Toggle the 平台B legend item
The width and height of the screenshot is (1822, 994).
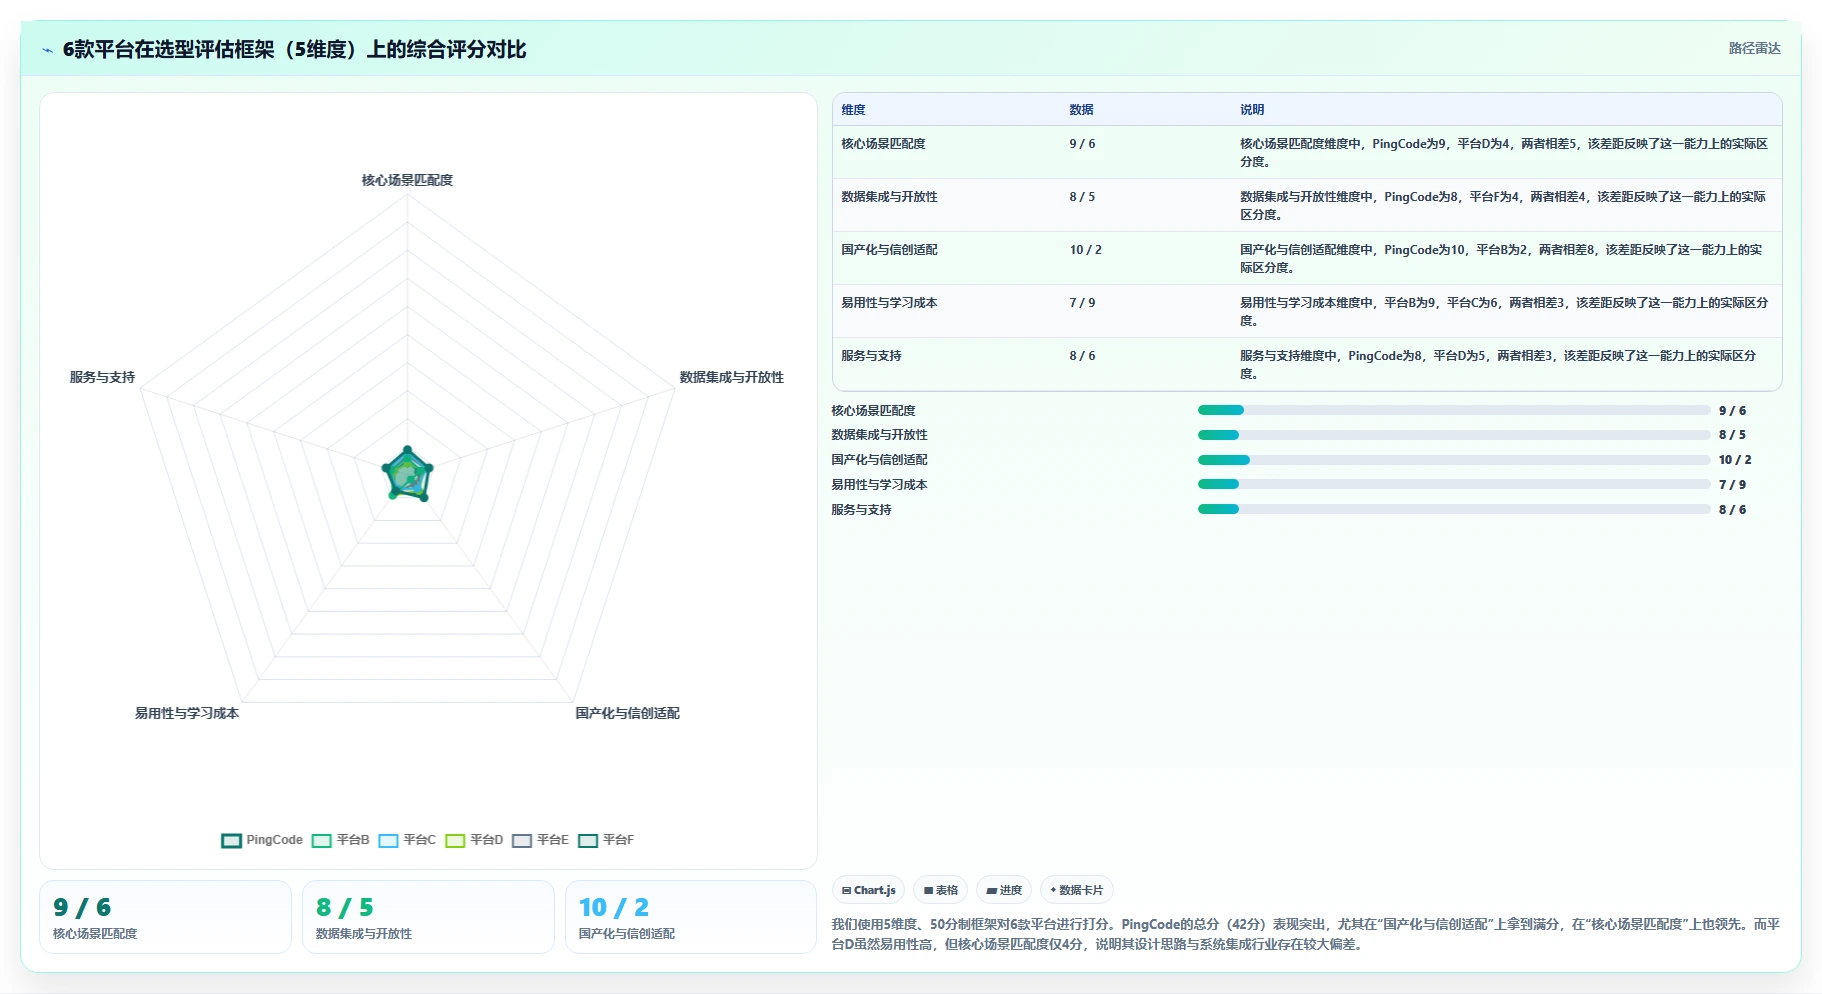click(x=341, y=840)
